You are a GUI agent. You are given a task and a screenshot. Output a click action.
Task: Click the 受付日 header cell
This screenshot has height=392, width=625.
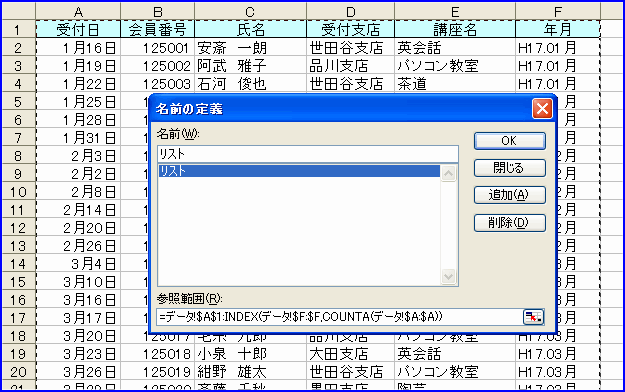pos(78,29)
